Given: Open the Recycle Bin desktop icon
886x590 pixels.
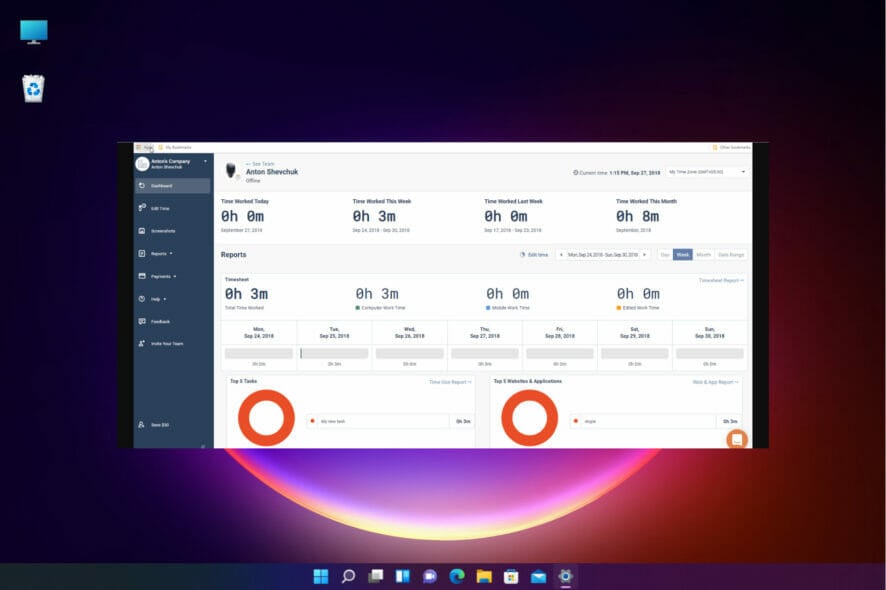Looking at the screenshot, I should pyautogui.click(x=33, y=89).
